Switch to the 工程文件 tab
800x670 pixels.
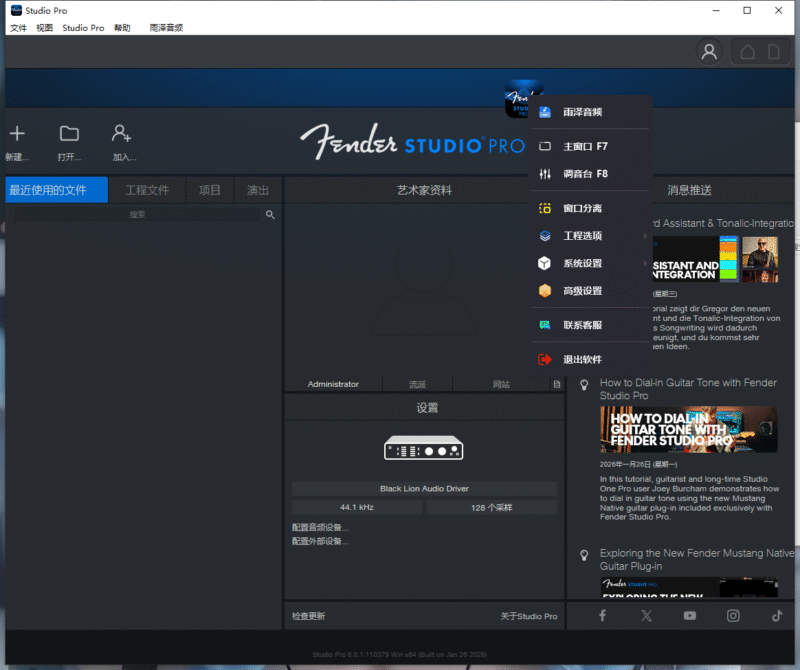pyautogui.click(x=146, y=189)
